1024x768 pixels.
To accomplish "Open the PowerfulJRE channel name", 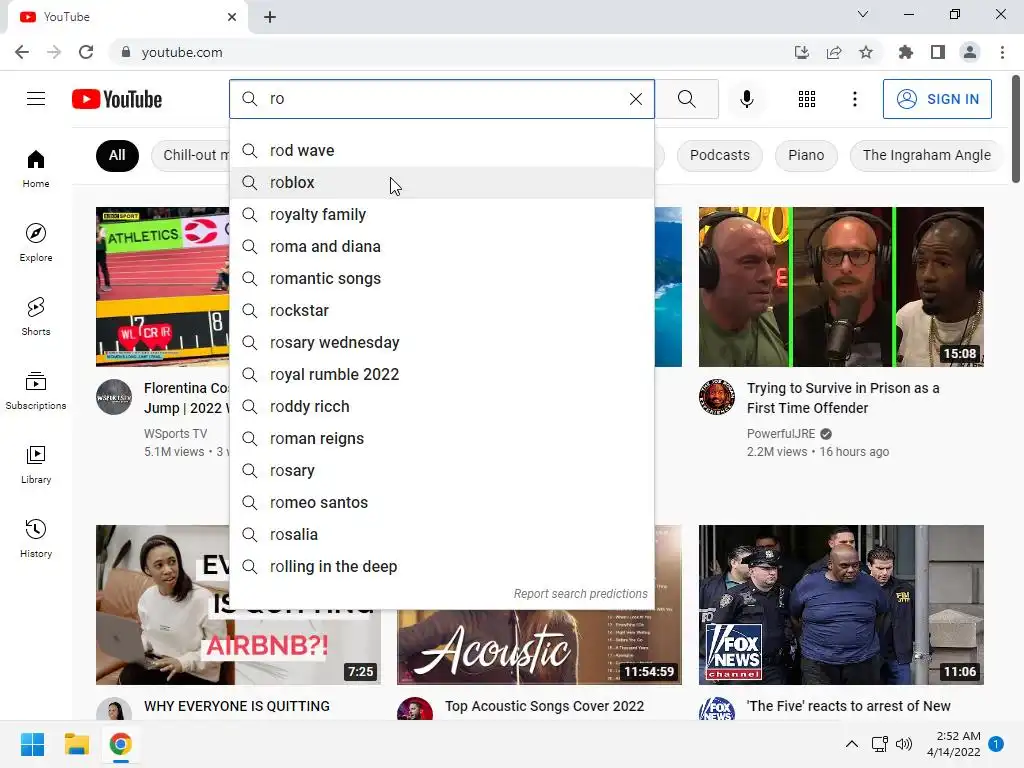I will (781, 434).
